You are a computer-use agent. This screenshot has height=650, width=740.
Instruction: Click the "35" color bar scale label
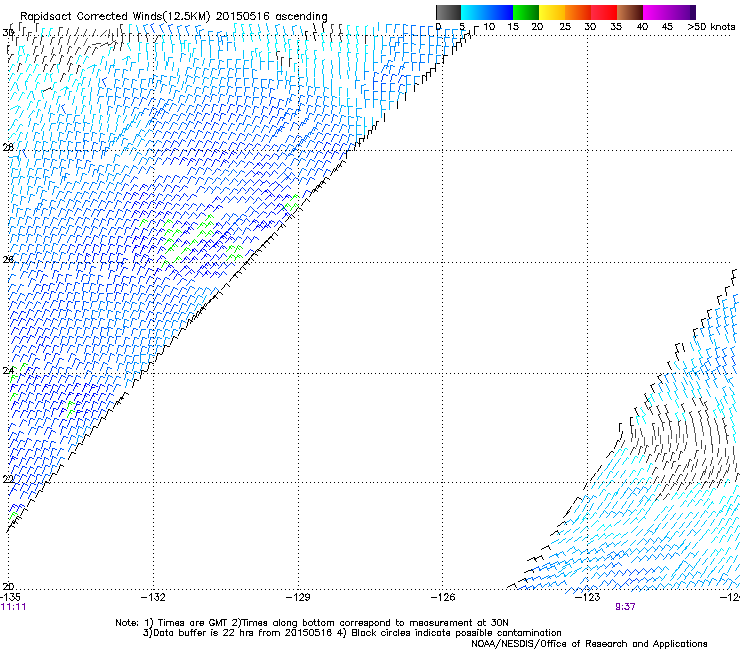(x=616, y=27)
